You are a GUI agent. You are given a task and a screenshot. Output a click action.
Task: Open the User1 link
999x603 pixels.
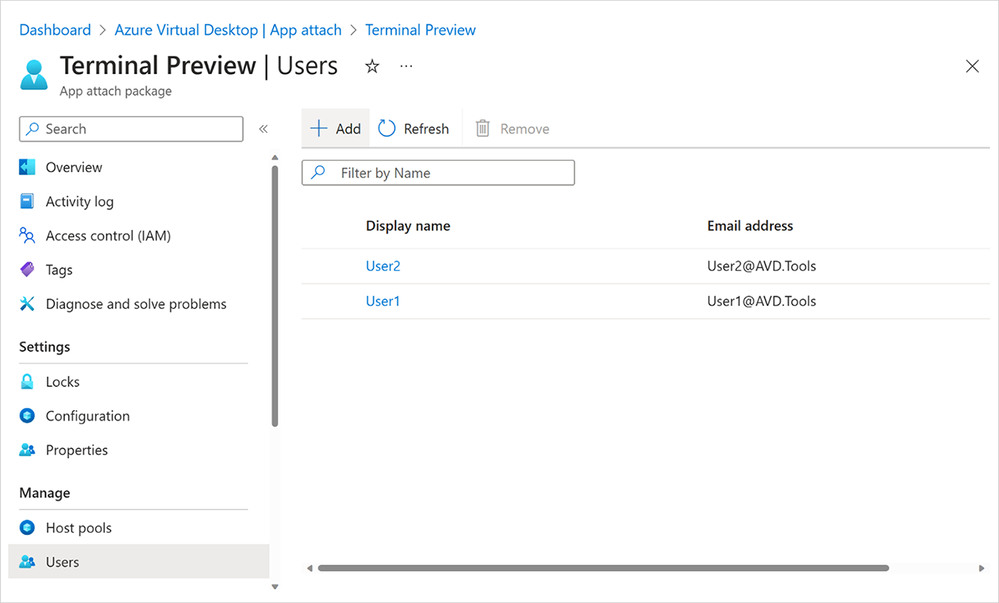pyautogui.click(x=383, y=301)
